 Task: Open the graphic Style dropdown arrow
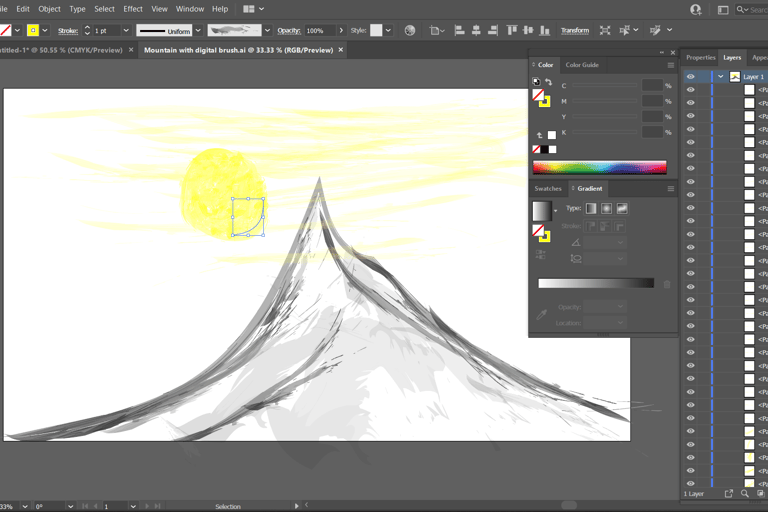(388, 30)
